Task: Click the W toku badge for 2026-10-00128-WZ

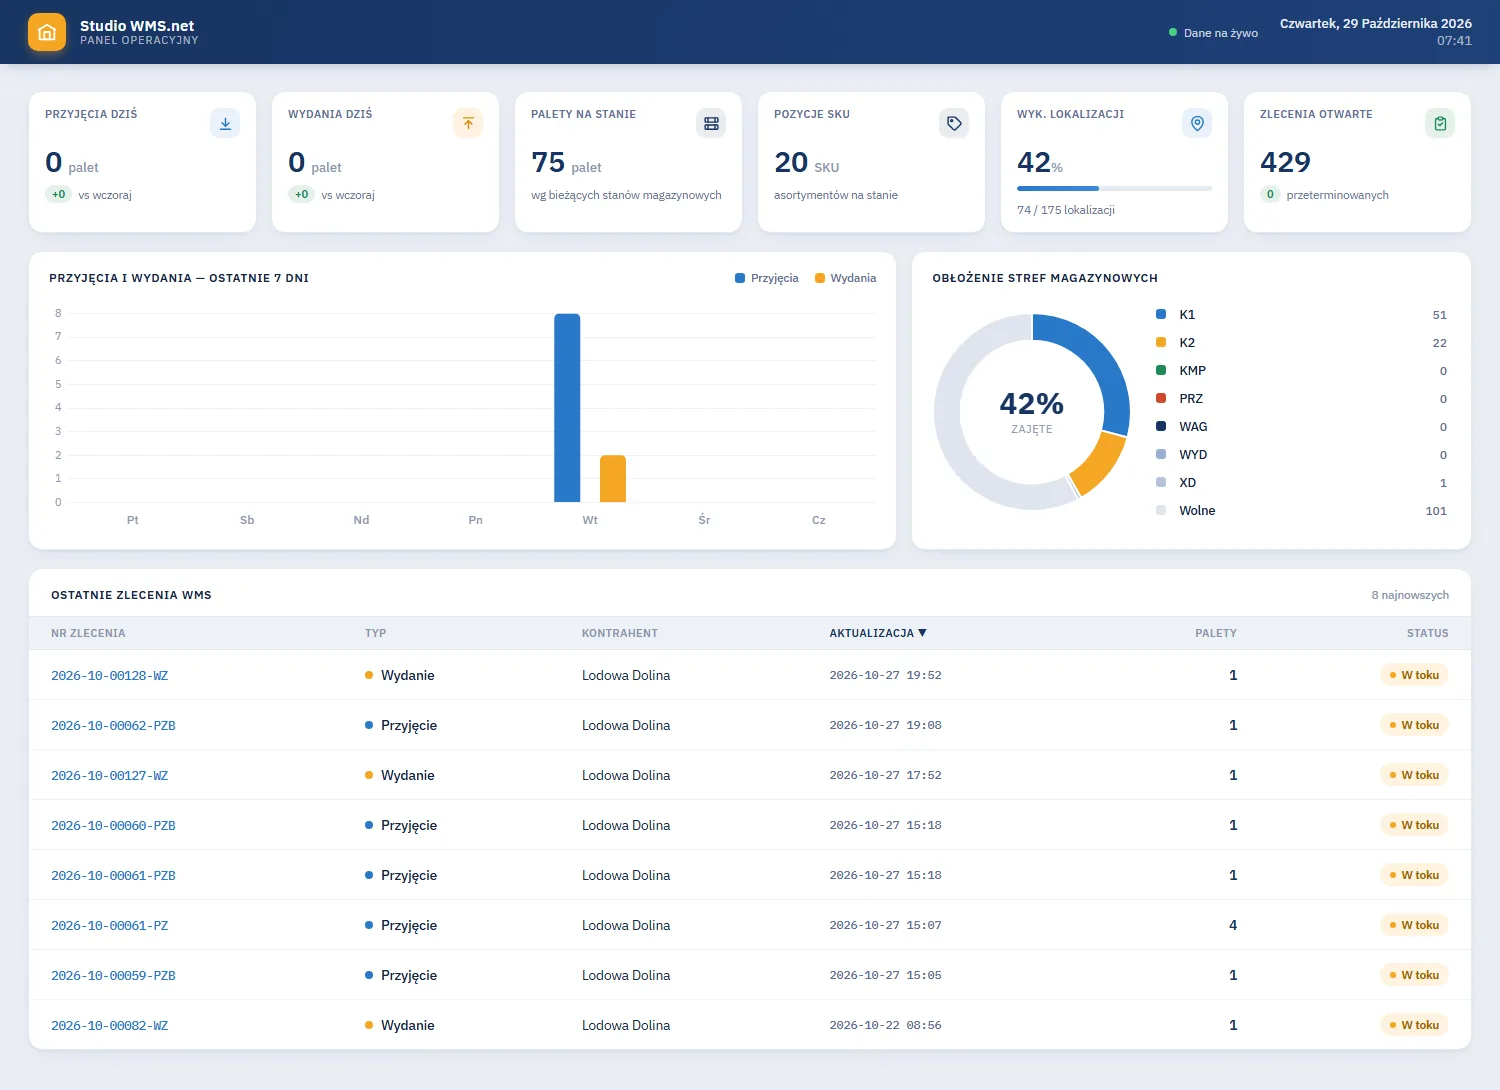Action: pos(1414,675)
